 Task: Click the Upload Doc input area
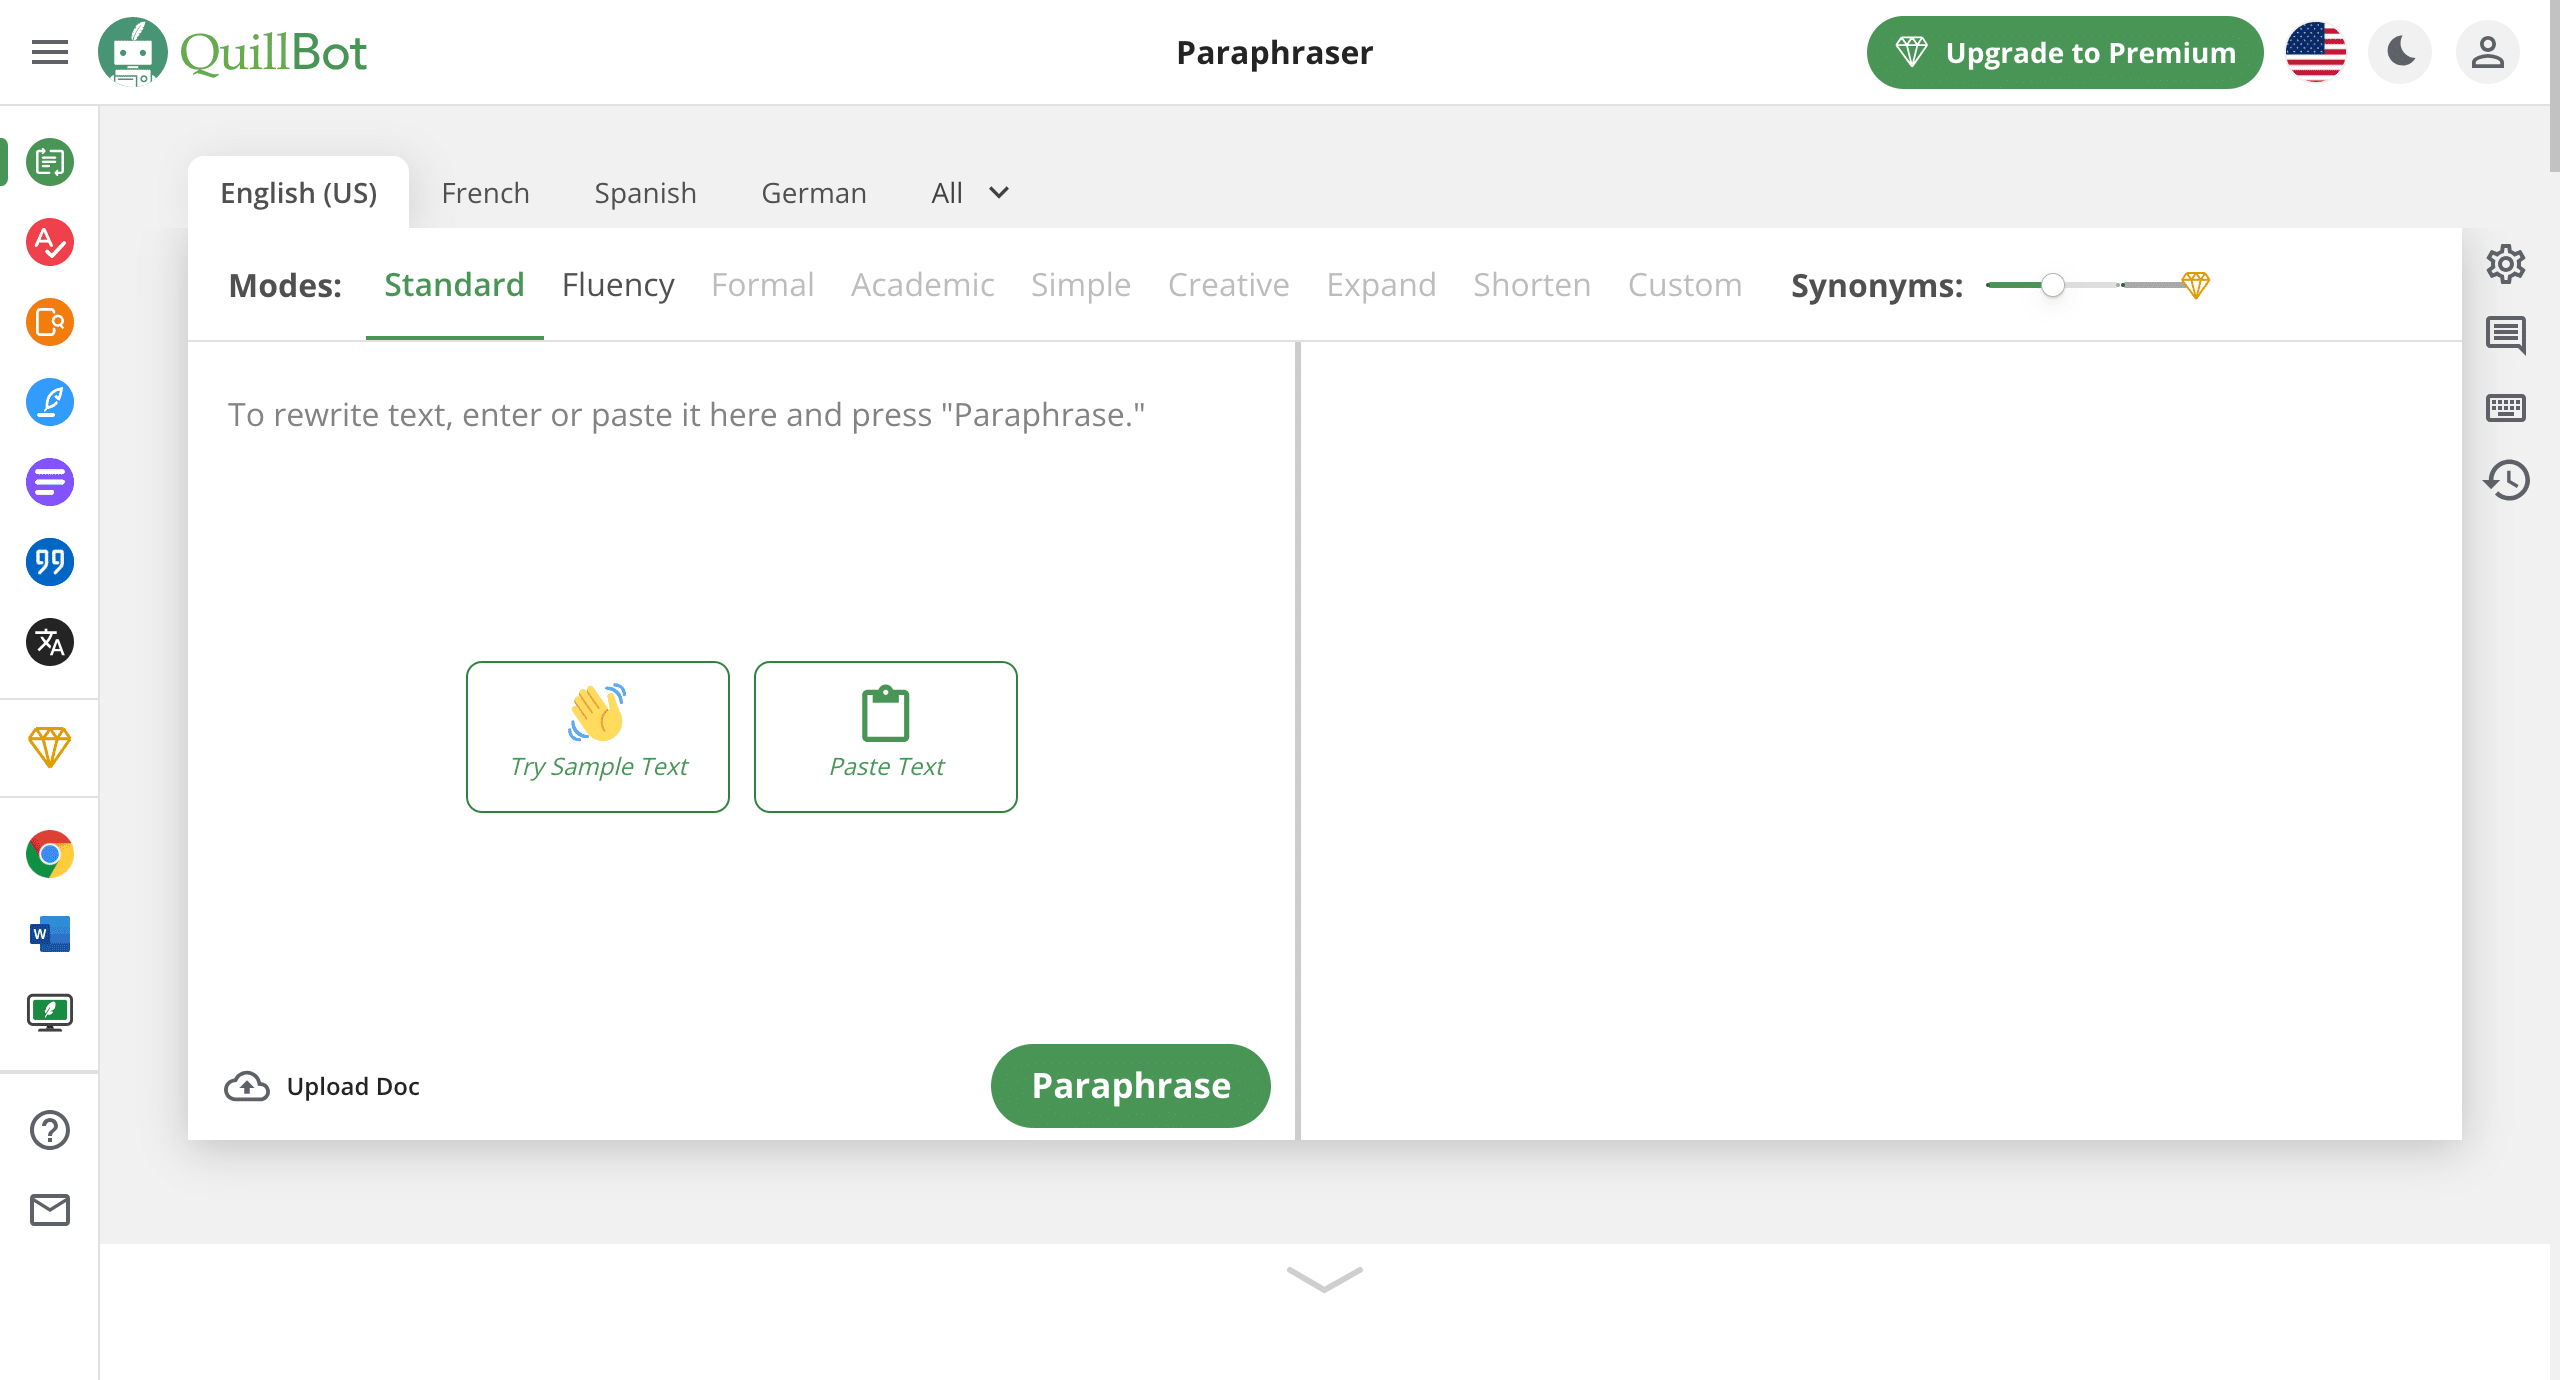(x=323, y=1083)
